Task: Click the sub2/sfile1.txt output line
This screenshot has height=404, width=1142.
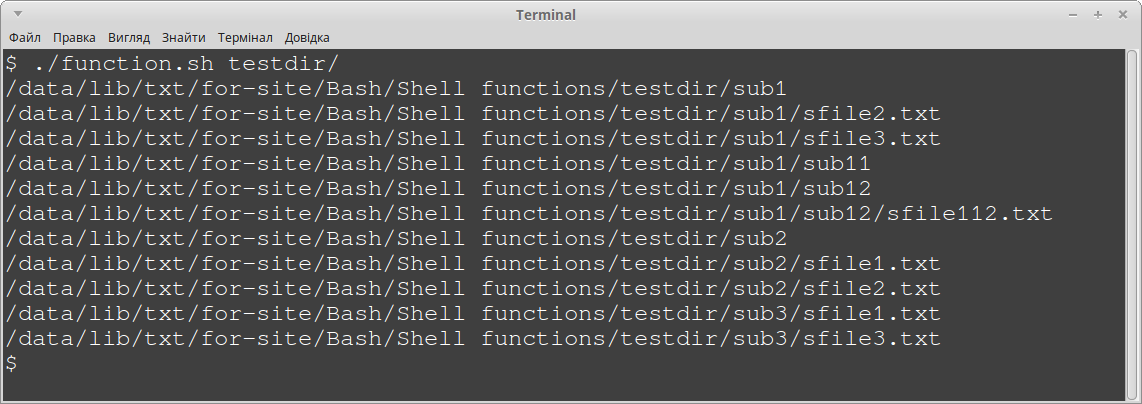Action: point(473,264)
